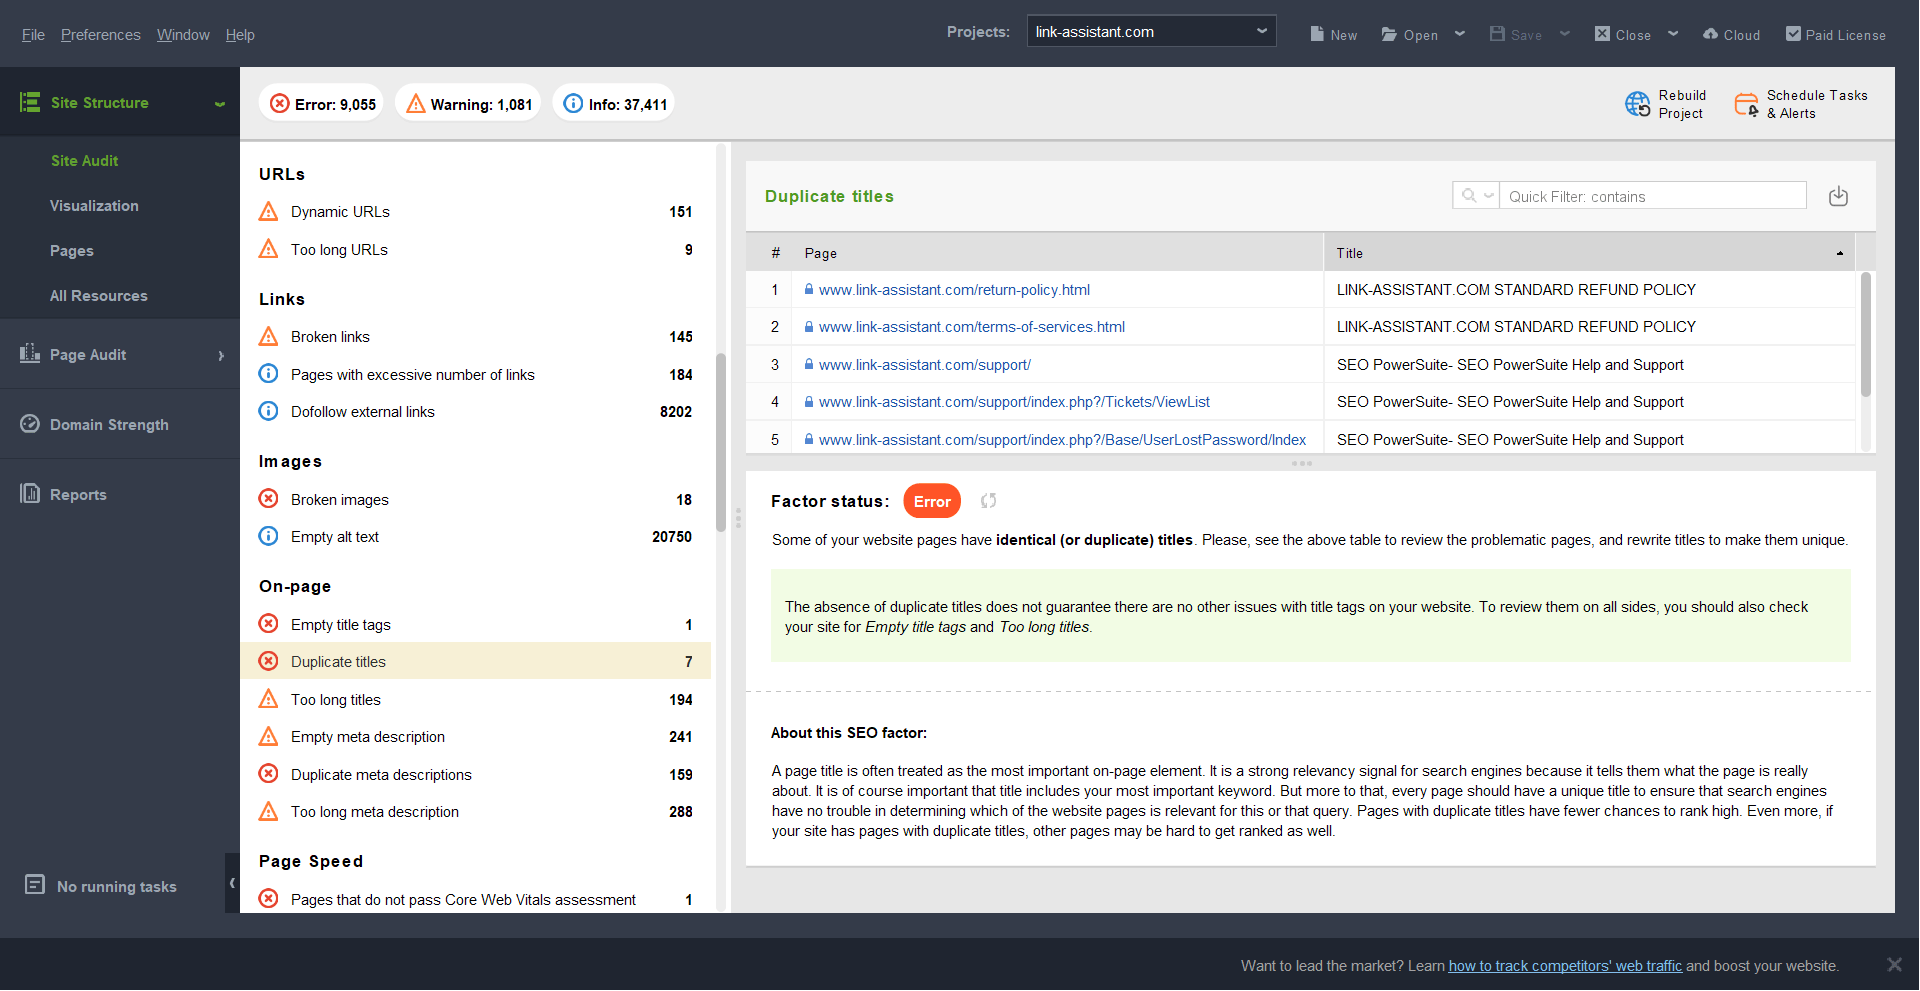Click the No running tasks icon
Screen dimensions: 1920x991
(x=35, y=885)
